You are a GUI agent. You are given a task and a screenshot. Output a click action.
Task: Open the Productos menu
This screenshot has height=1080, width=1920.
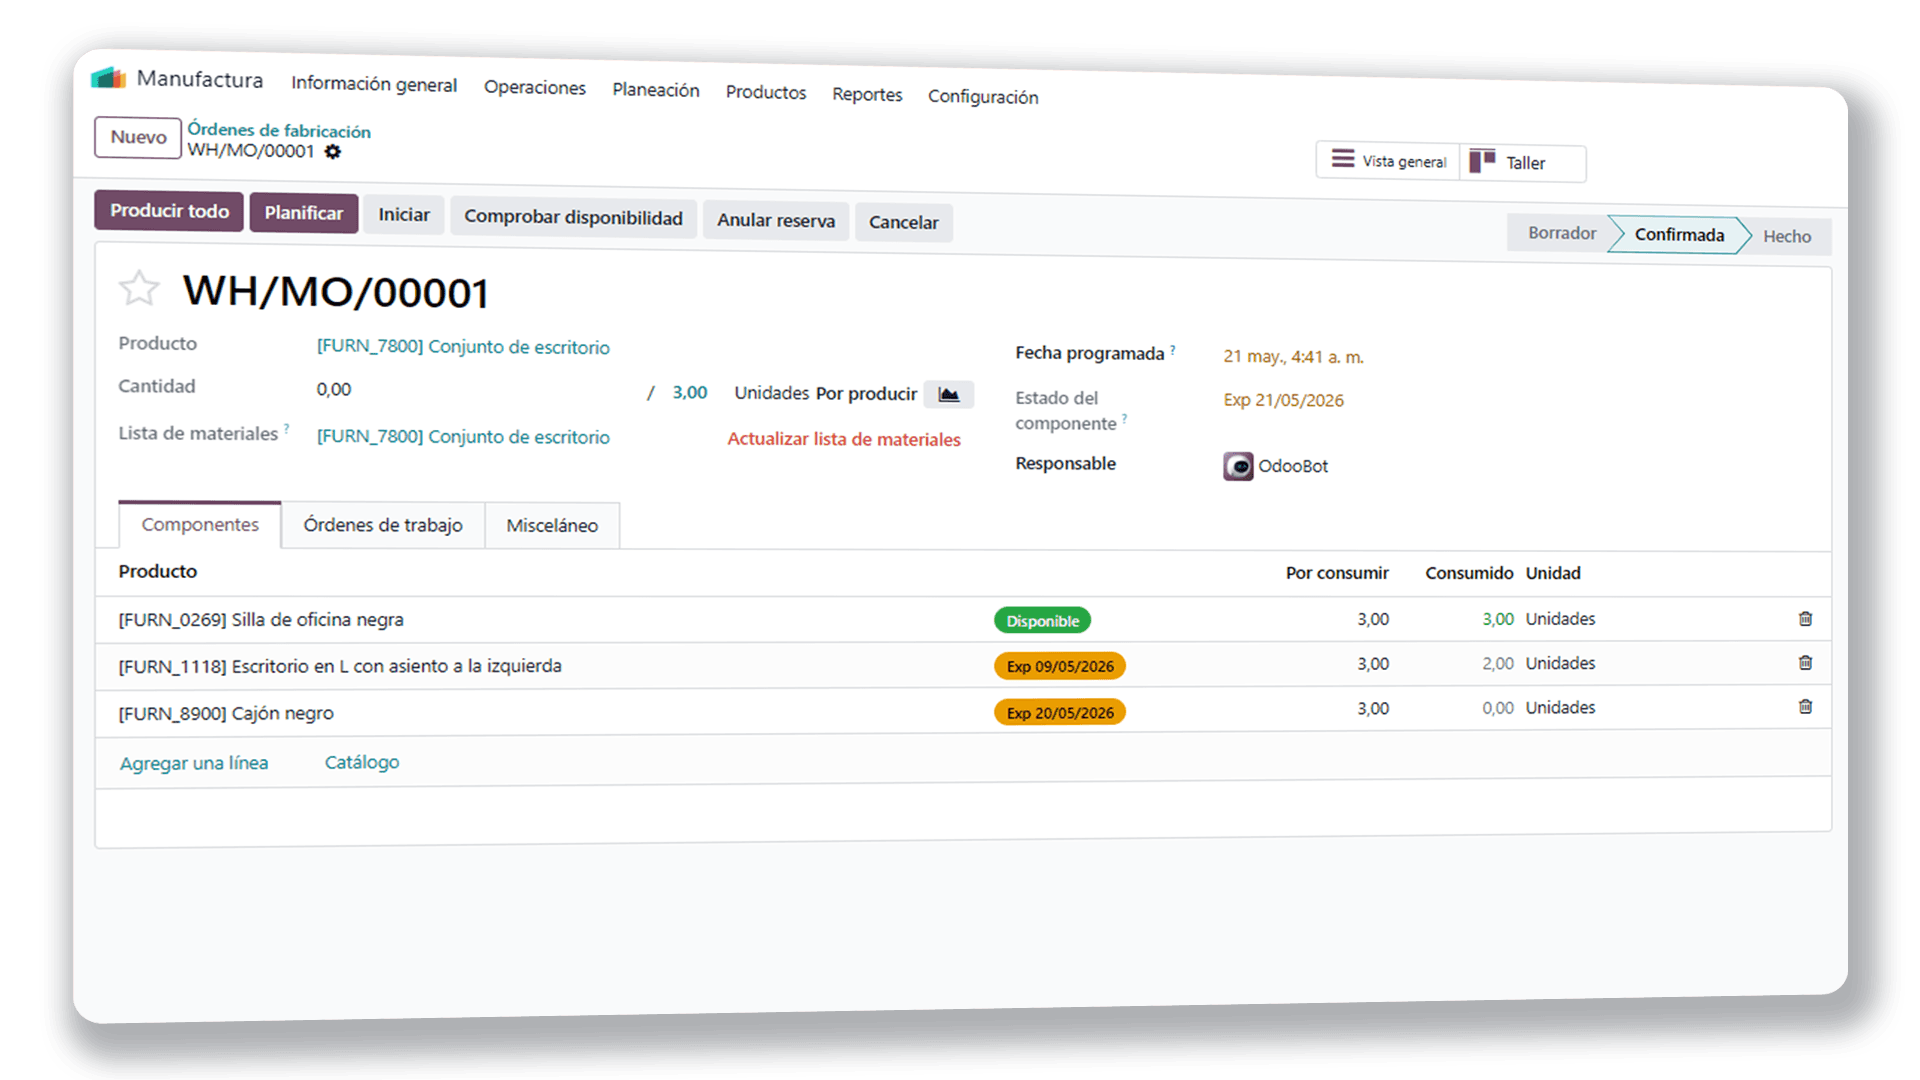tap(766, 92)
